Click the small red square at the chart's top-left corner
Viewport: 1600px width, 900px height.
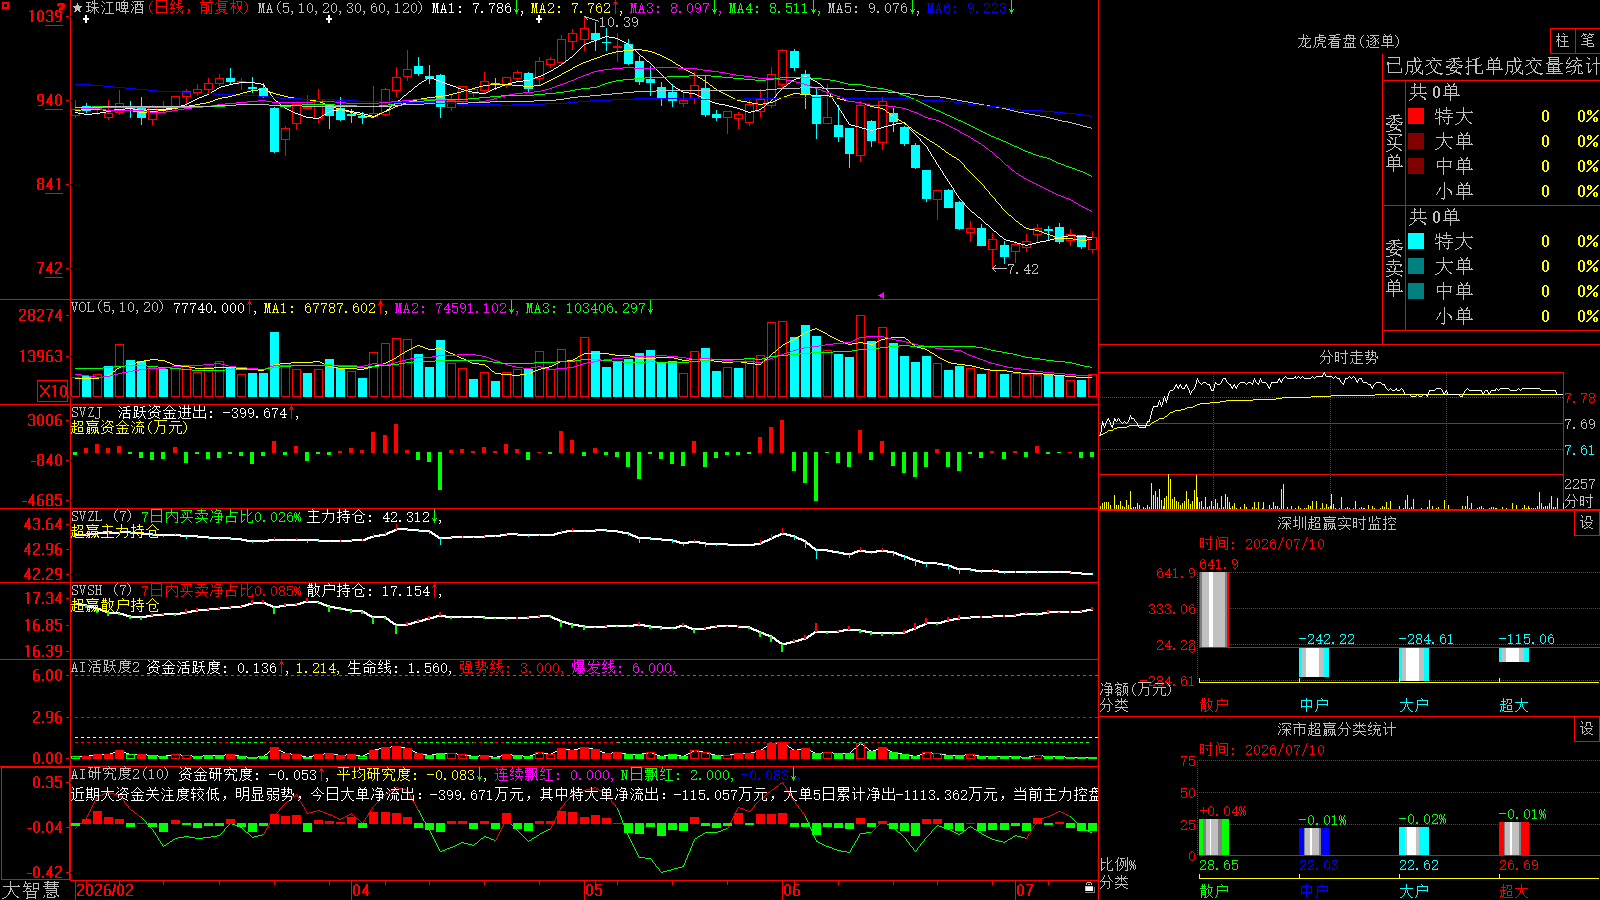tap(4, 5)
